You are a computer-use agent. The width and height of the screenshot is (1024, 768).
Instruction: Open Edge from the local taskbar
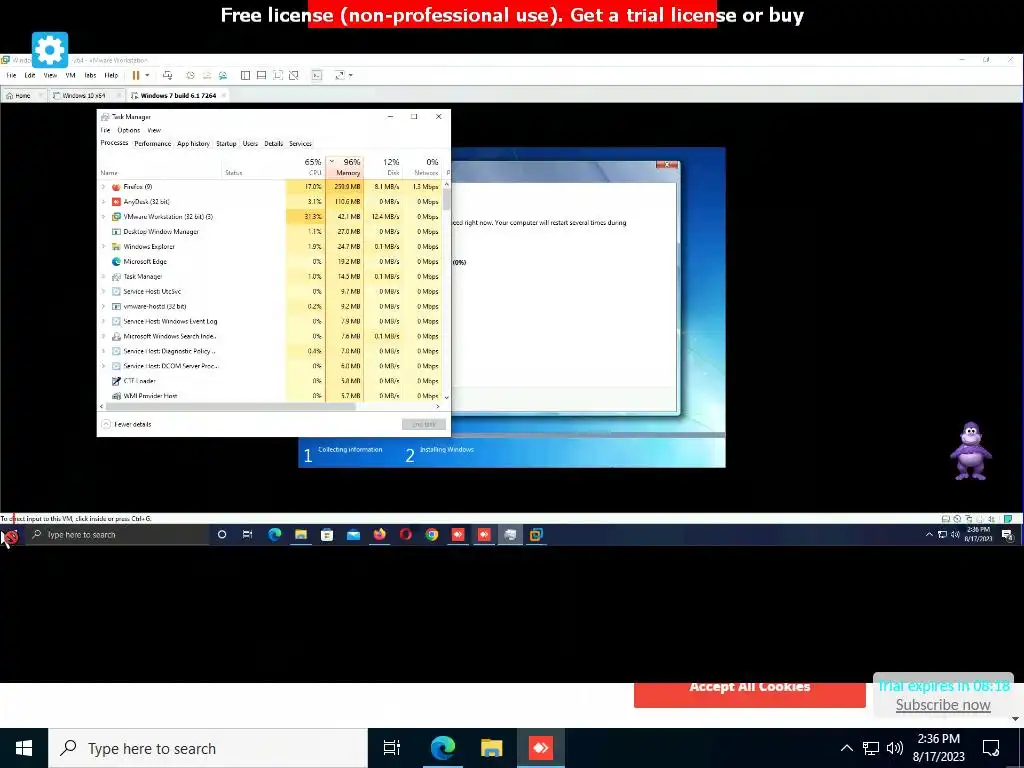coord(443,748)
